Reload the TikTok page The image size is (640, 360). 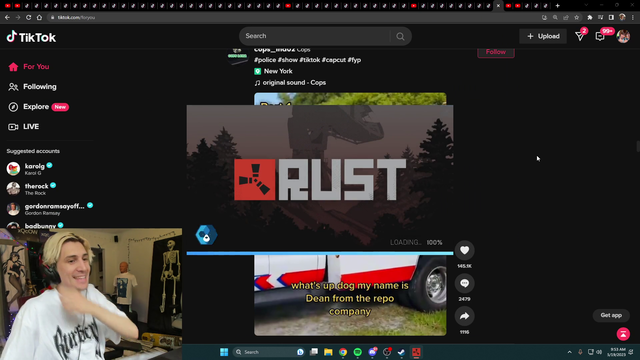(x=29, y=18)
